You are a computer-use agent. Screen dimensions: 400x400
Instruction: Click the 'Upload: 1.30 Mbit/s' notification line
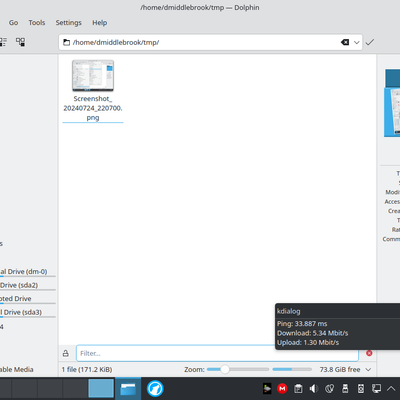pyautogui.click(x=308, y=342)
